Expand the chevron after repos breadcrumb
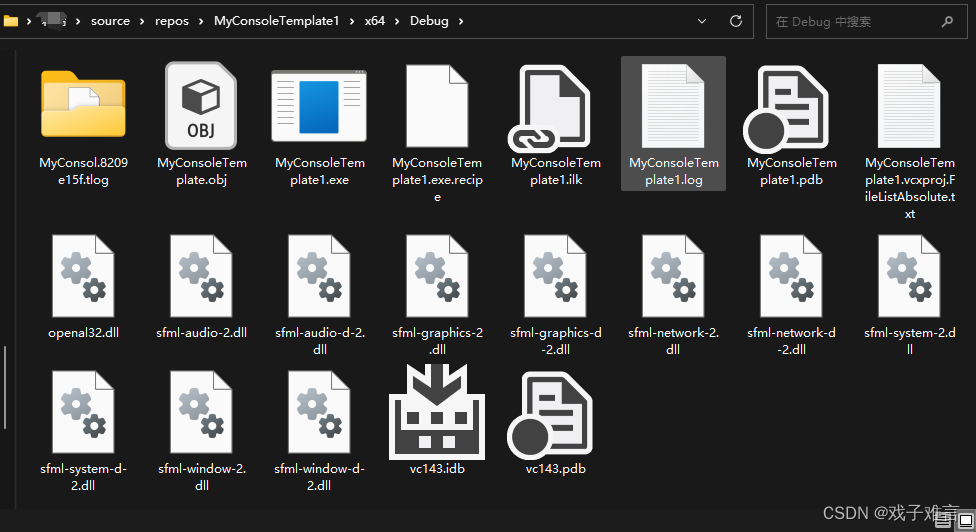 coord(201,22)
